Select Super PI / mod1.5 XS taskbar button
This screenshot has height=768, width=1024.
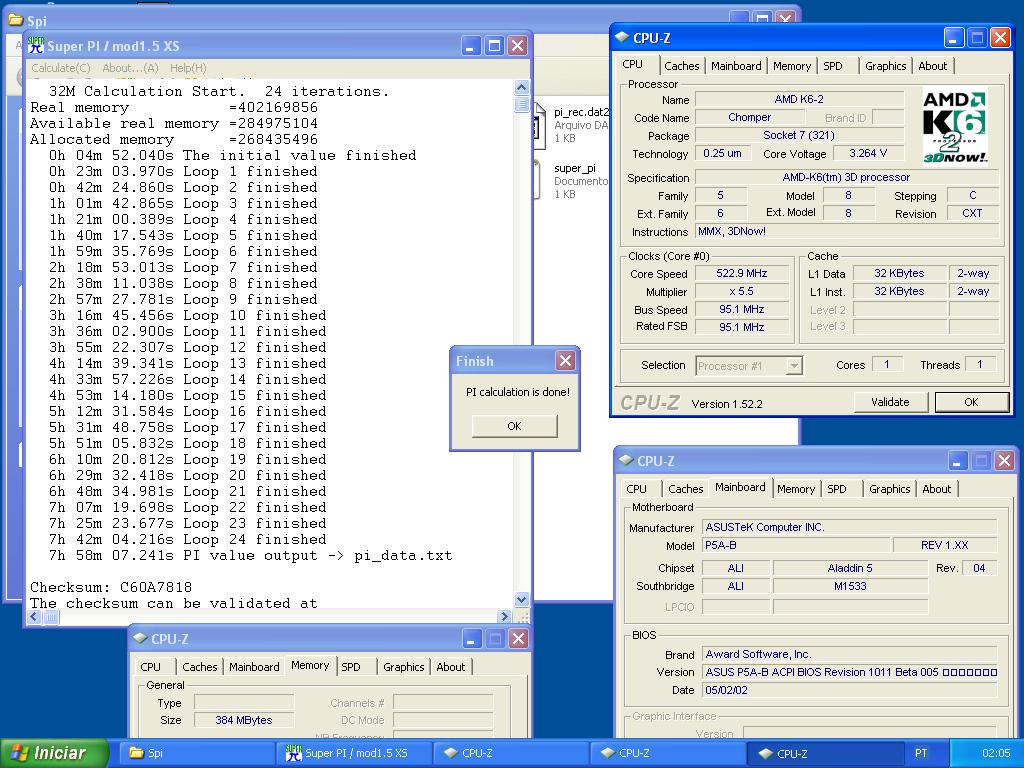[x=356, y=753]
